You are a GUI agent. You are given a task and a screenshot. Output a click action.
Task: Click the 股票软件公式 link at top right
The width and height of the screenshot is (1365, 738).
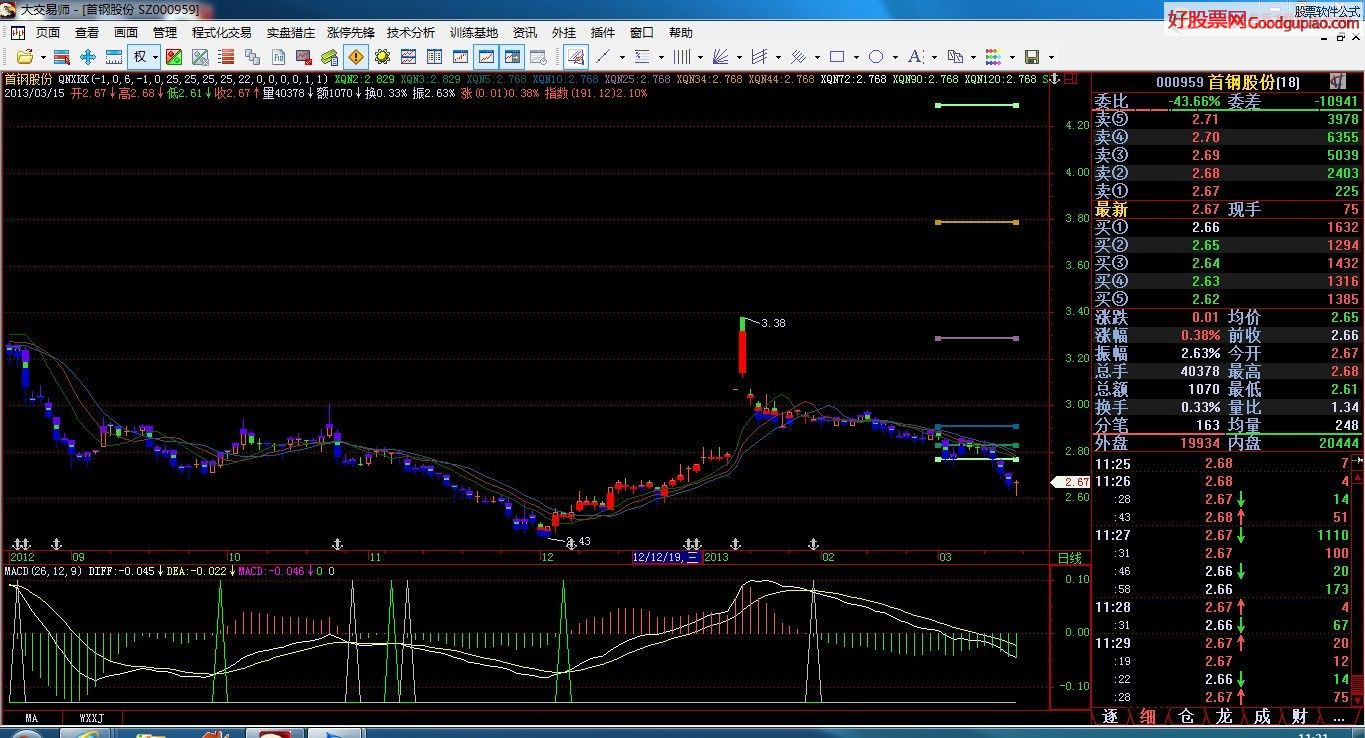pyautogui.click(x=1327, y=12)
